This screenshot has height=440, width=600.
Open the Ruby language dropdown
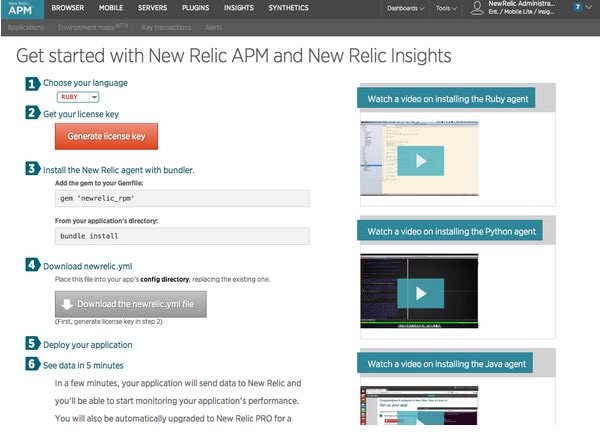click(78, 97)
